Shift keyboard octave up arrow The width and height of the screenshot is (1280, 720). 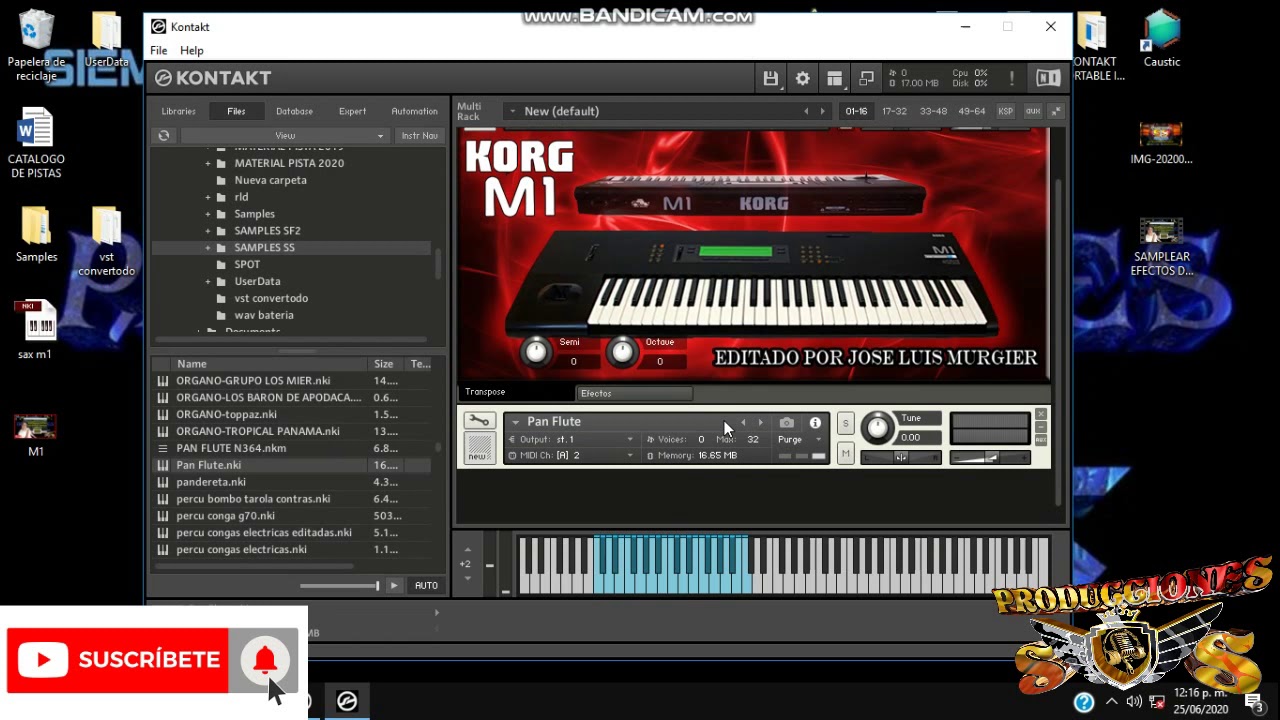click(x=467, y=549)
